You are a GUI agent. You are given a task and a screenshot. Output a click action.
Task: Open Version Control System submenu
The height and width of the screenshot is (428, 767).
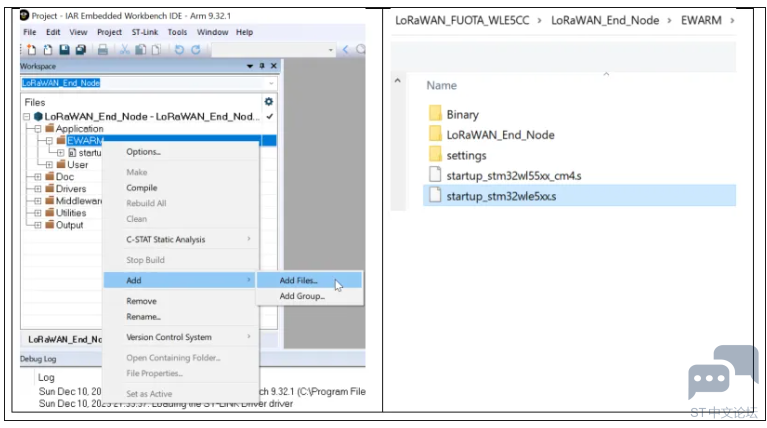(x=181, y=337)
